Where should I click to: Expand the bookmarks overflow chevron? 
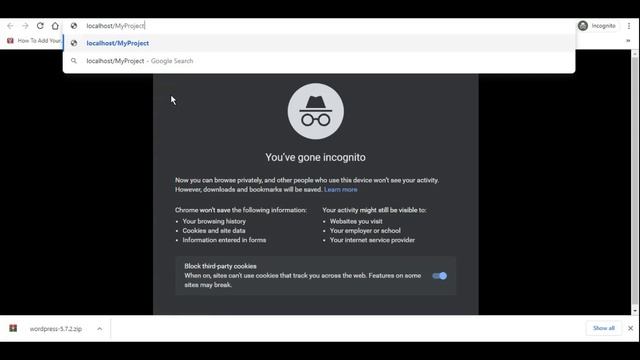628,41
